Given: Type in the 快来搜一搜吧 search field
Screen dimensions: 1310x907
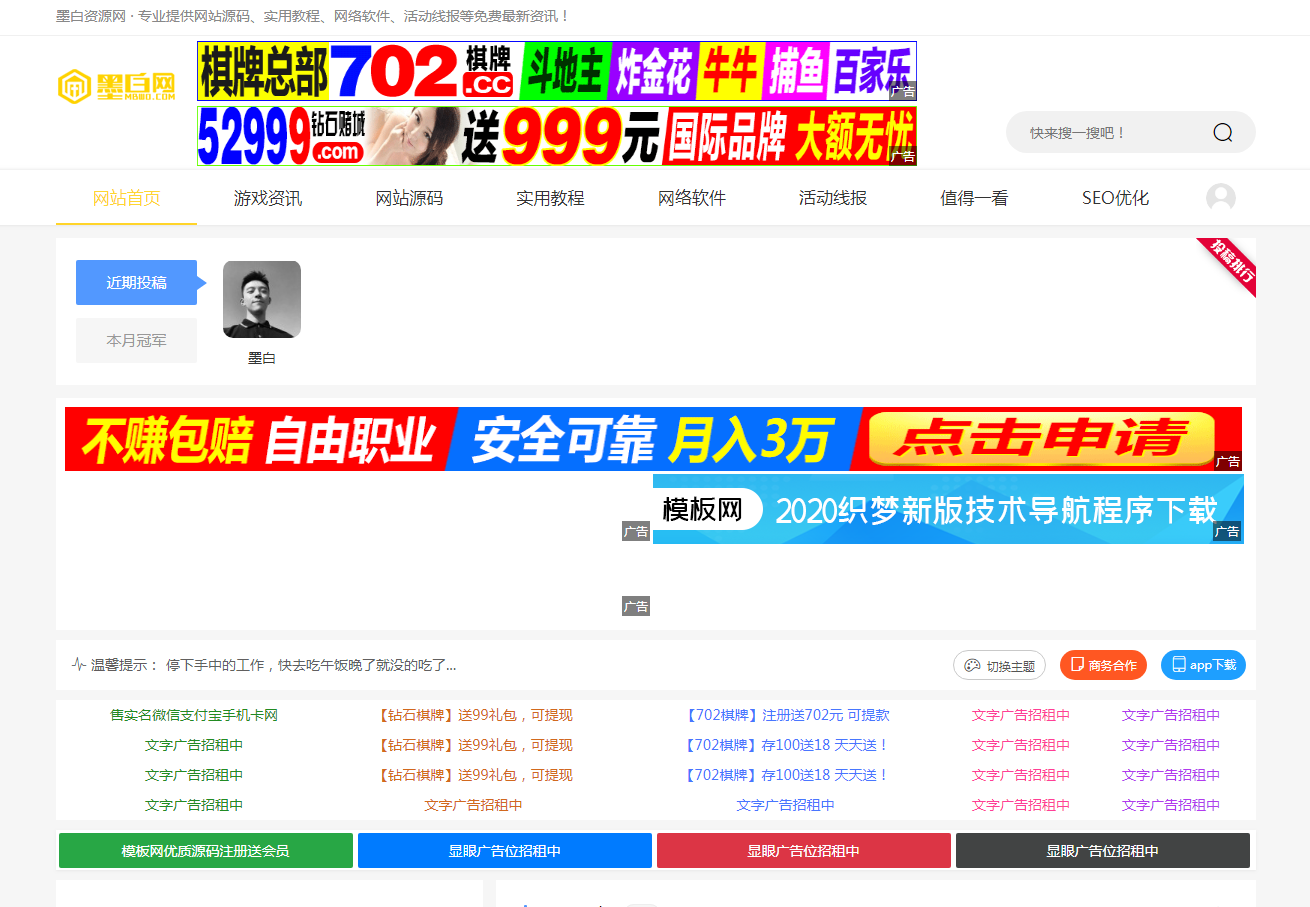Looking at the screenshot, I should [1105, 133].
